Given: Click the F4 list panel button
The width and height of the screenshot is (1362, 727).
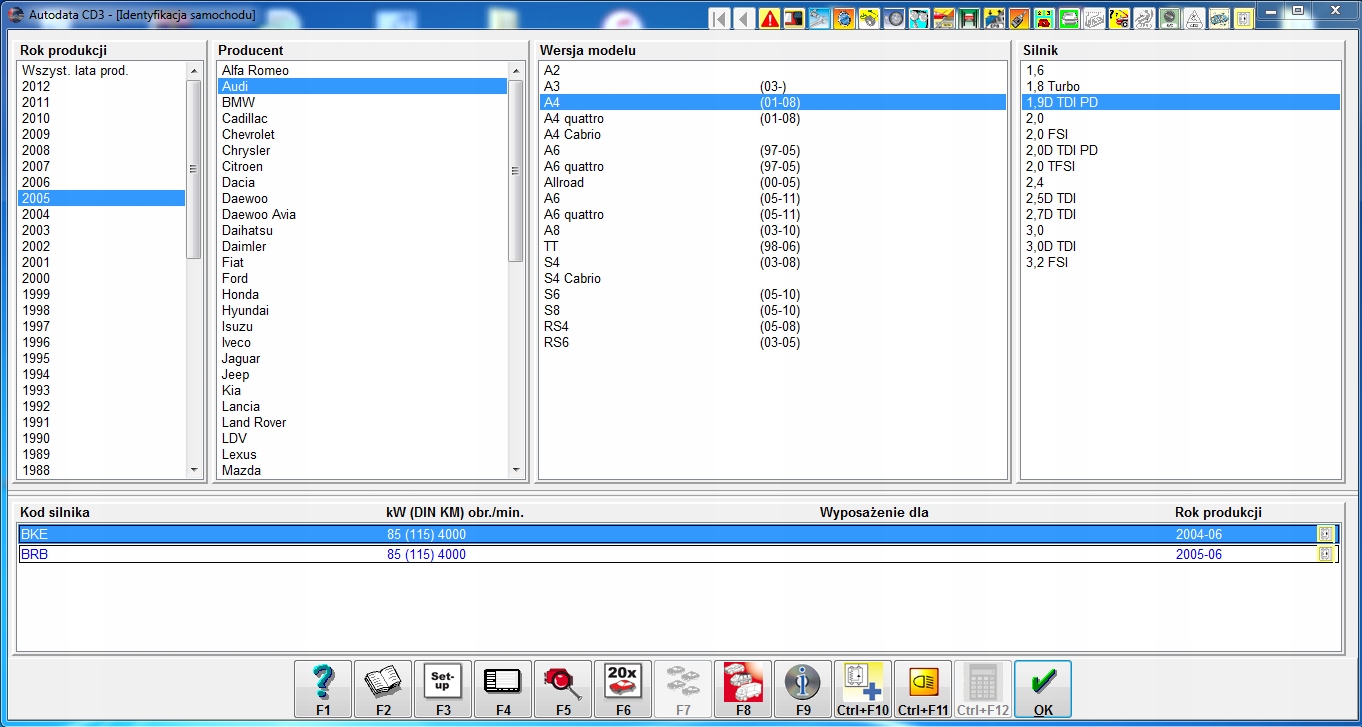Looking at the screenshot, I should point(503,689).
